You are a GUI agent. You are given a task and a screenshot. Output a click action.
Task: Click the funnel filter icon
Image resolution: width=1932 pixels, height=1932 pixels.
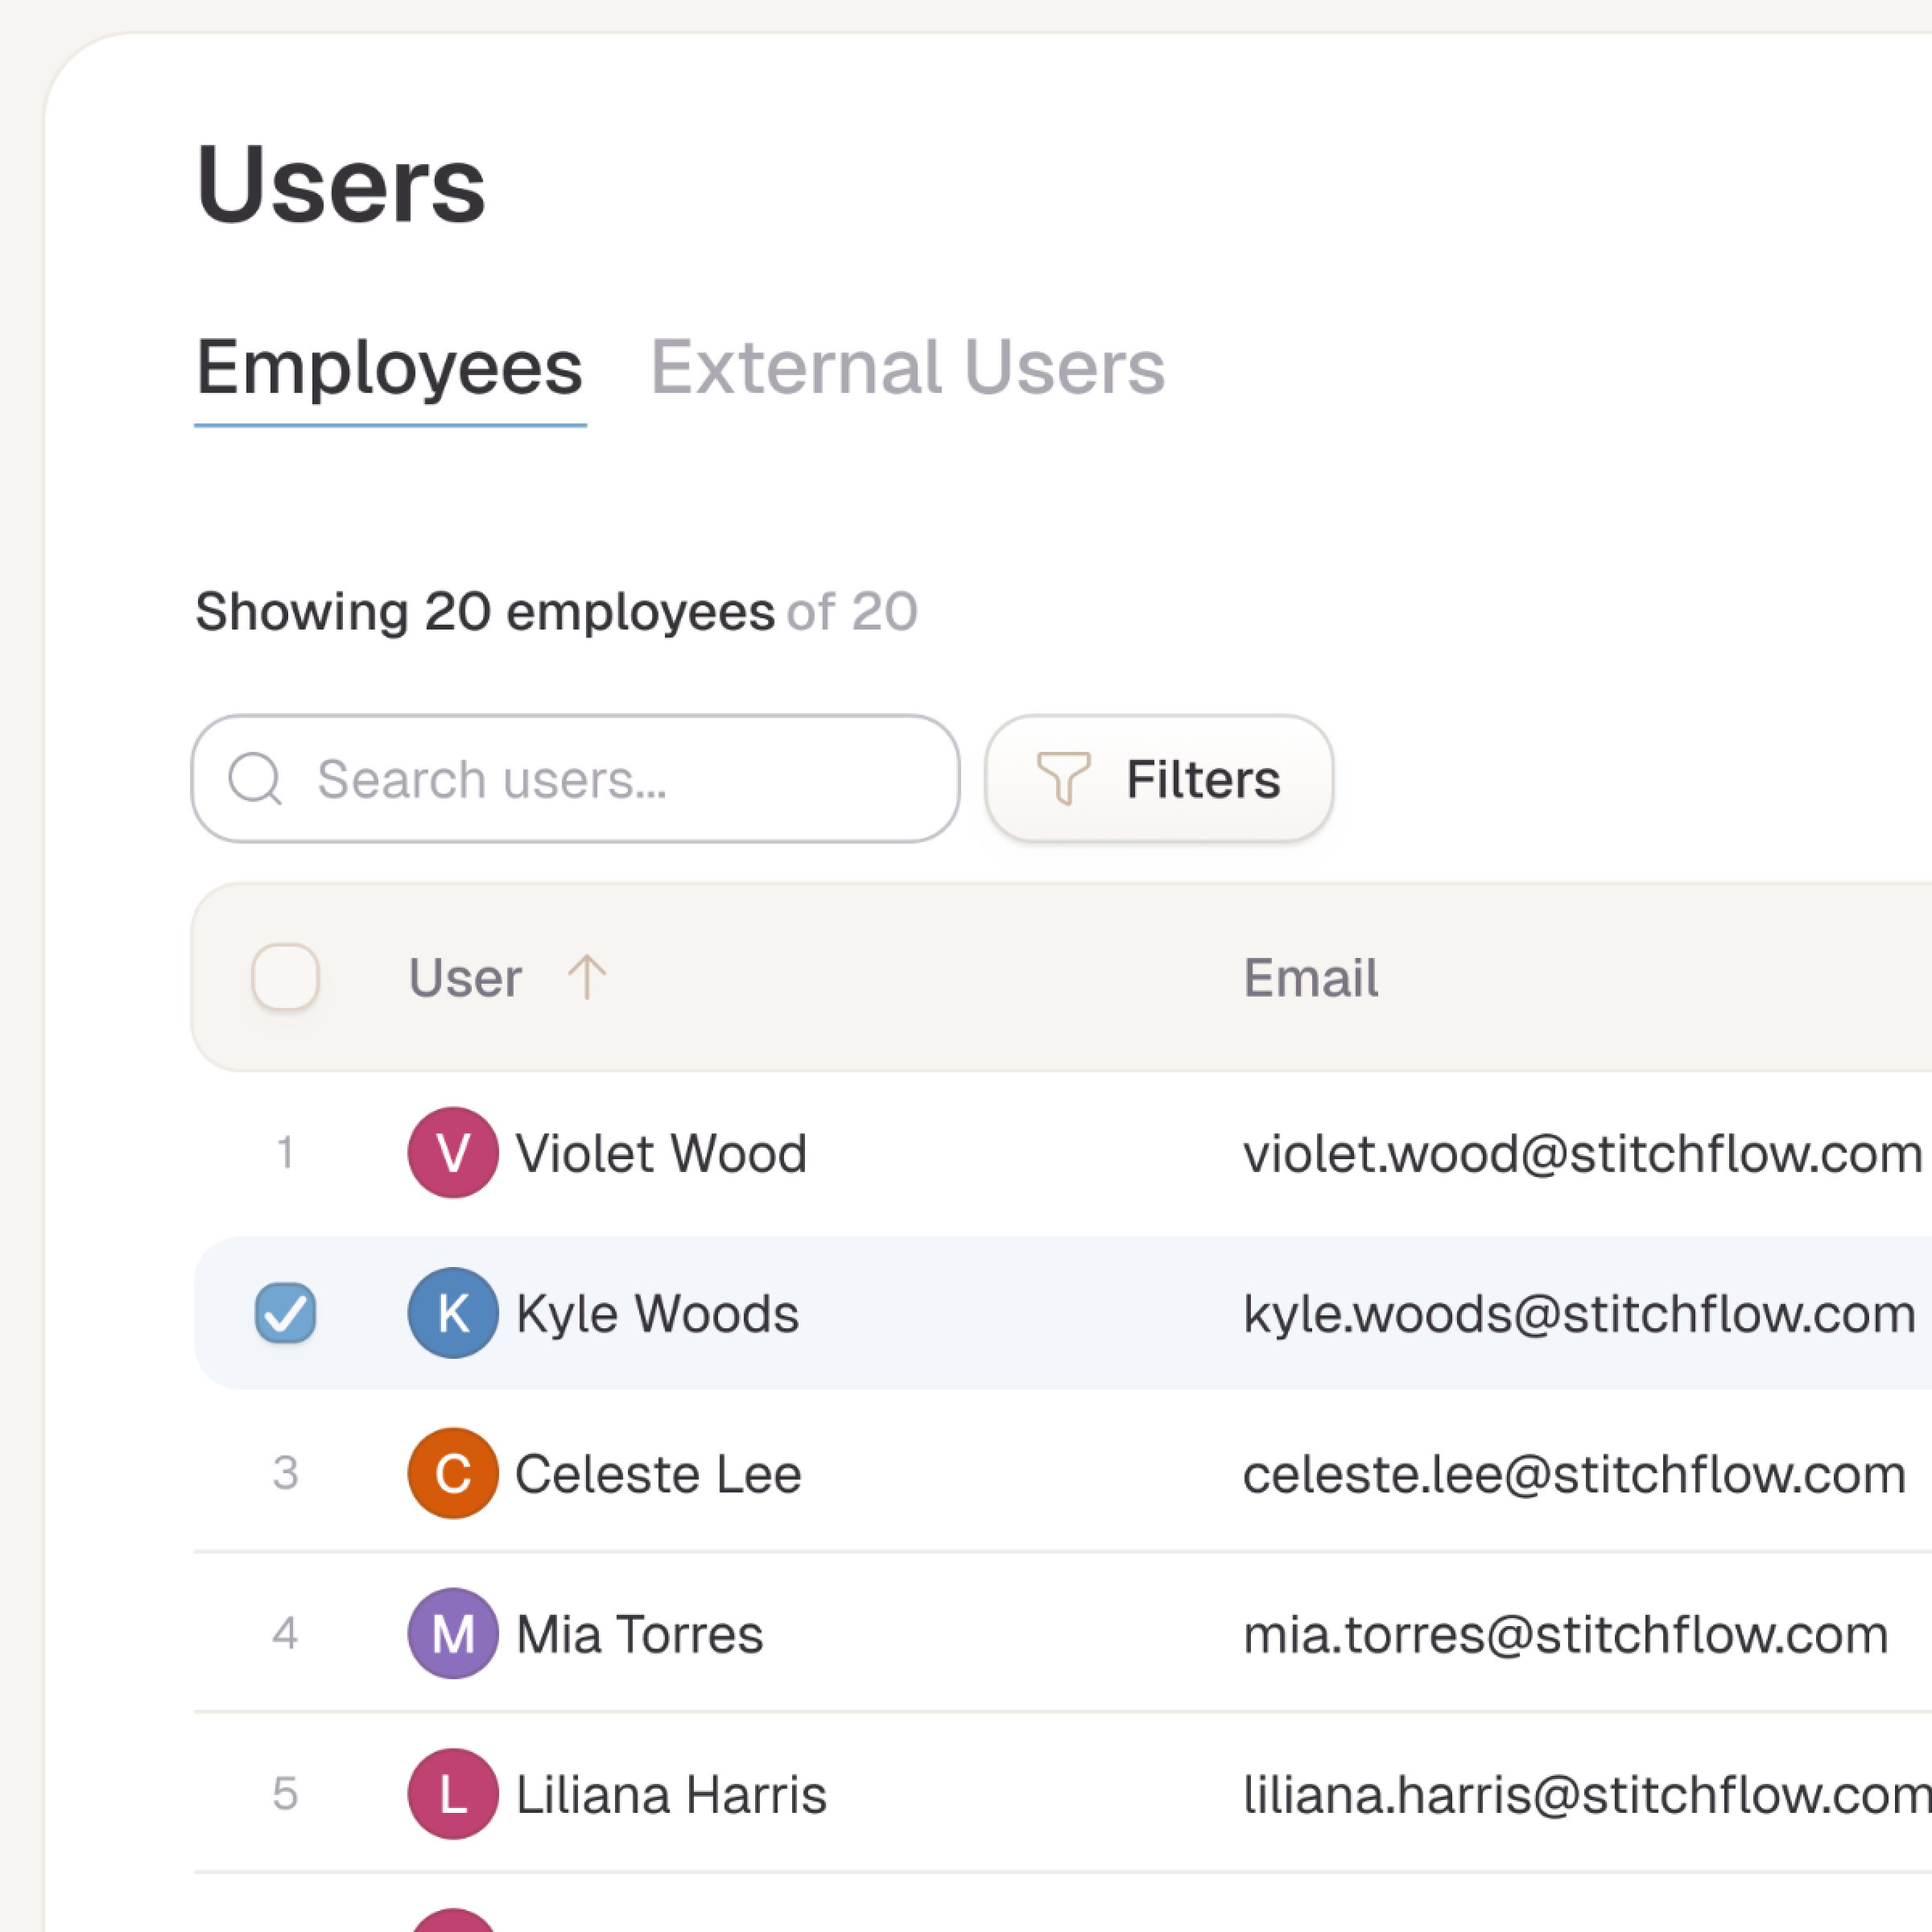1062,778
